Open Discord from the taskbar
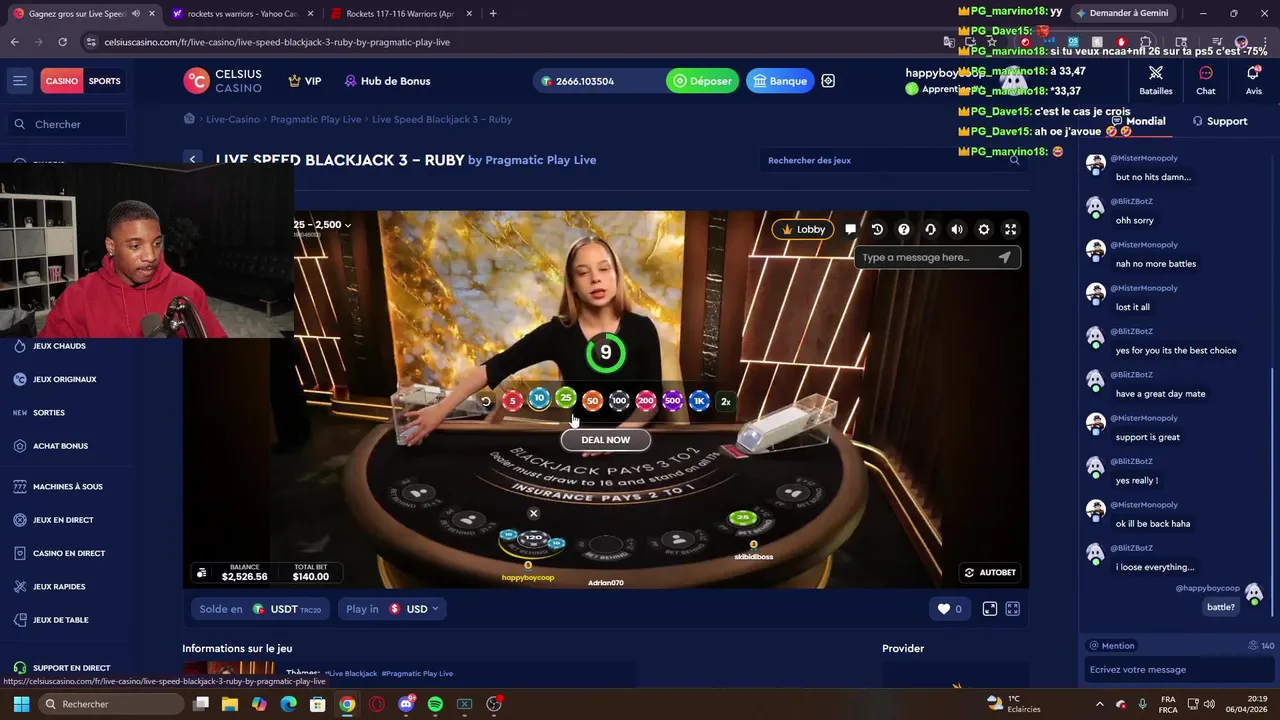 click(x=405, y=704)
